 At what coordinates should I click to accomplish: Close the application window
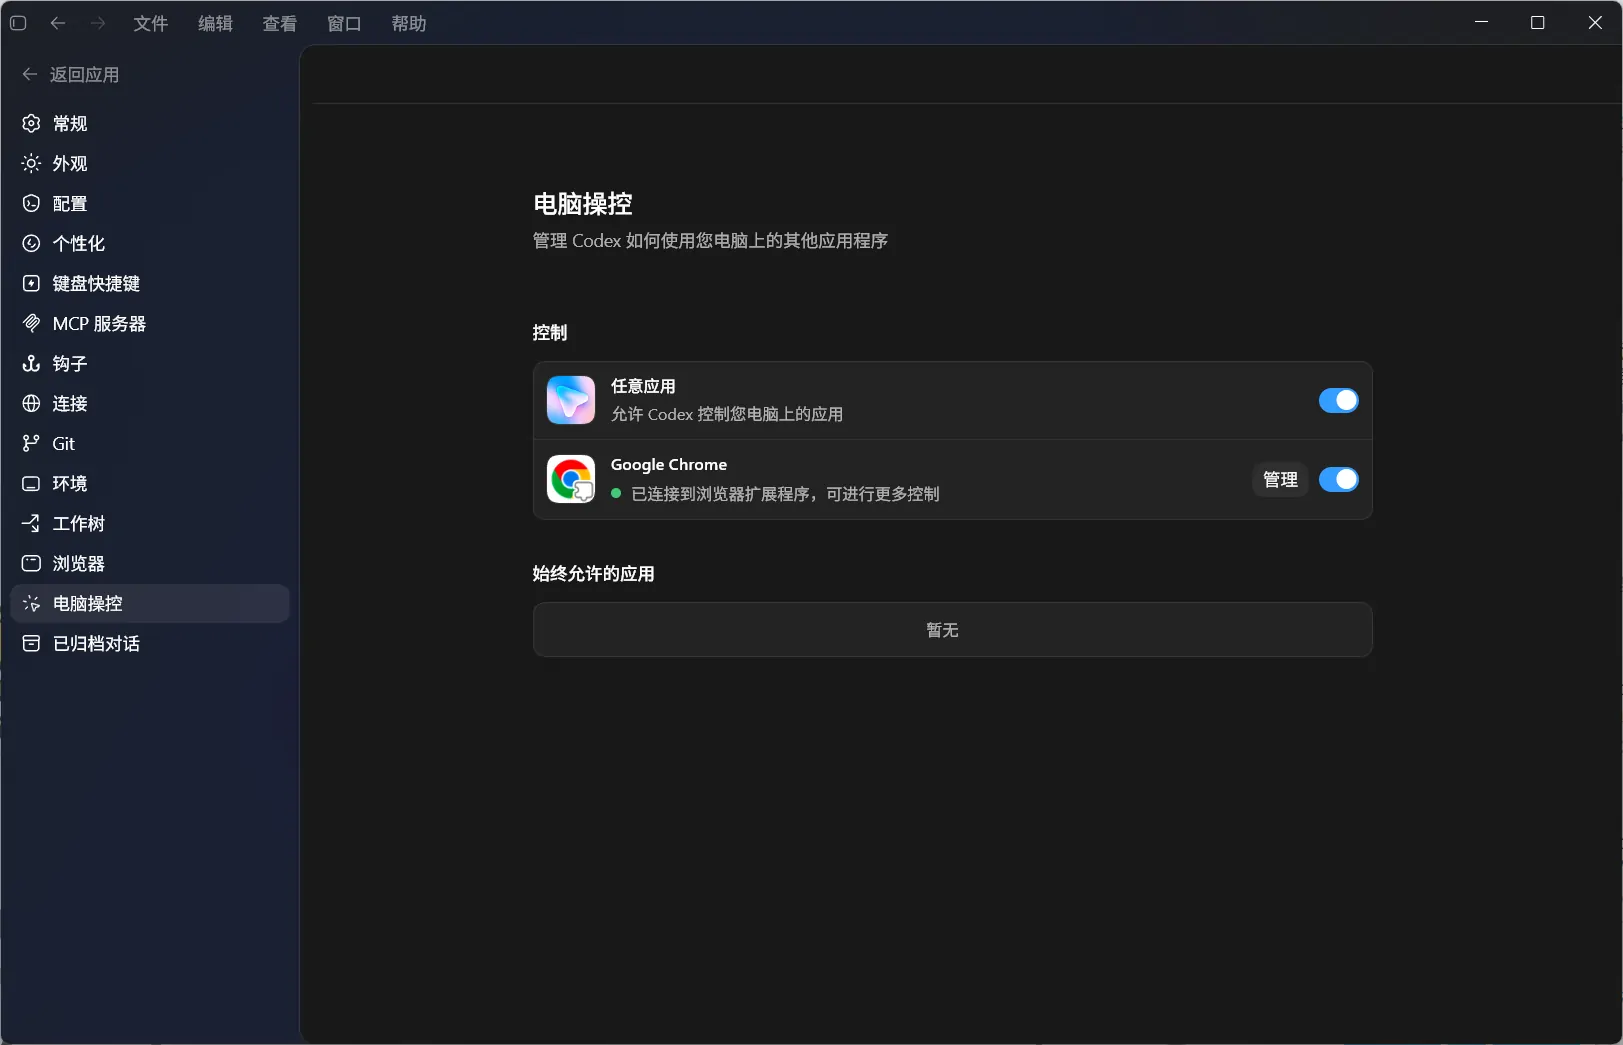(x=1595, y=22)
